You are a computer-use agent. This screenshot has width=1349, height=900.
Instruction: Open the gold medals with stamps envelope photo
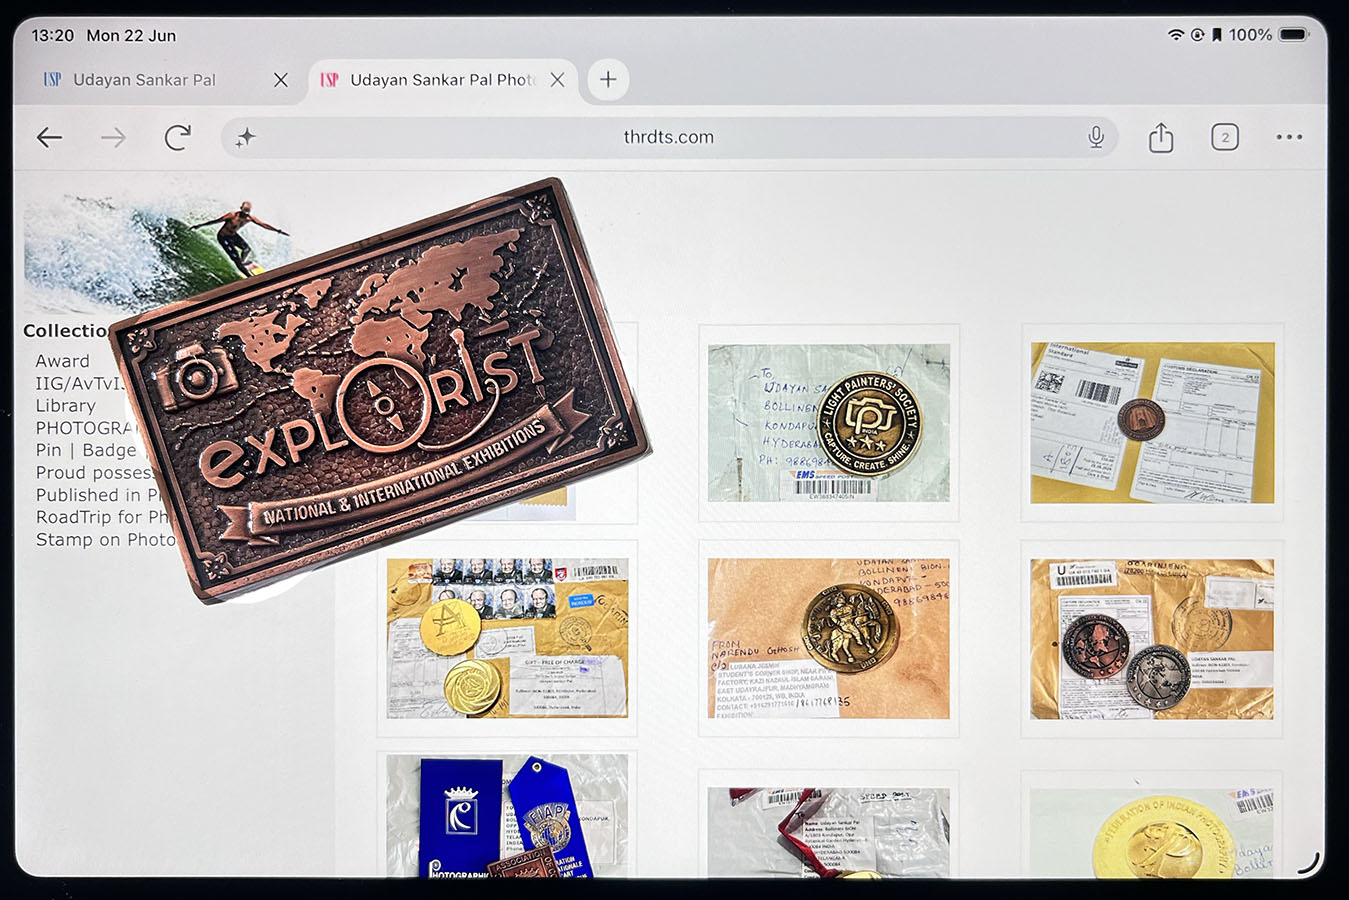(508, 638)
